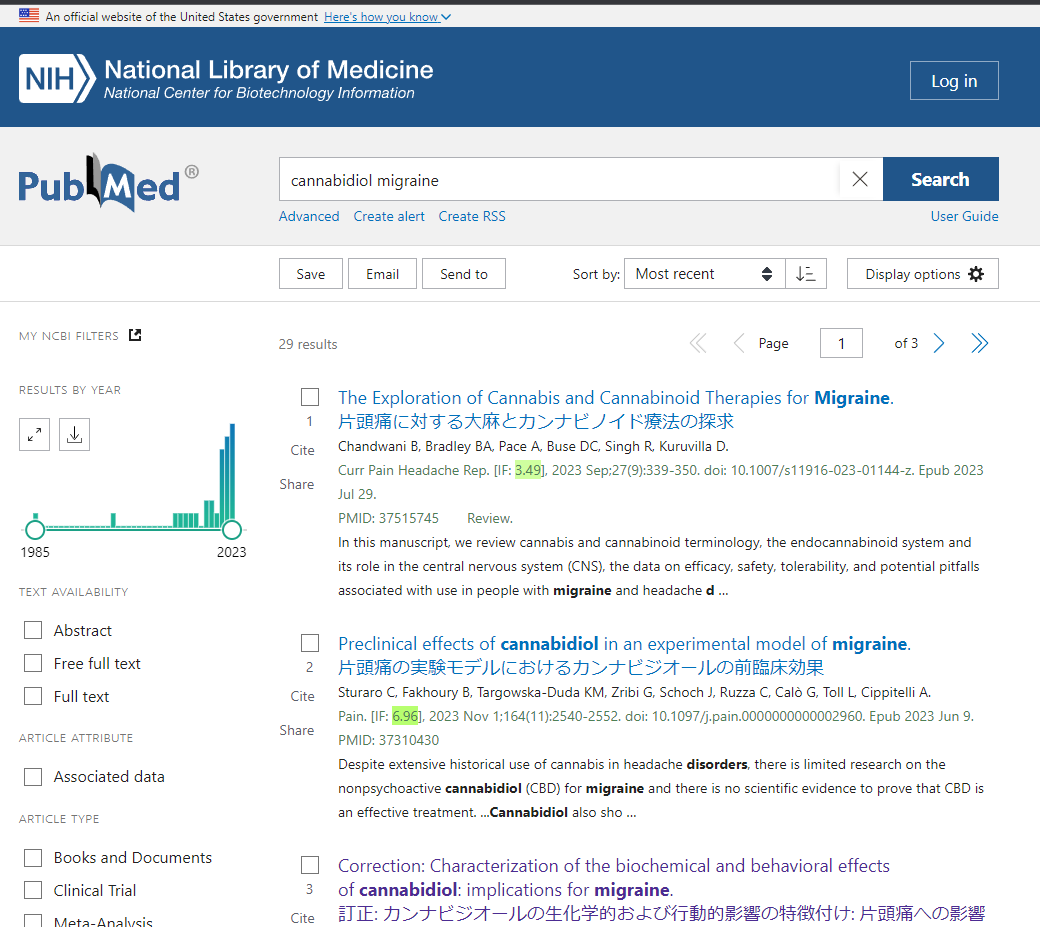
Task: Click the Create alert link
Action: pos(389,216)
